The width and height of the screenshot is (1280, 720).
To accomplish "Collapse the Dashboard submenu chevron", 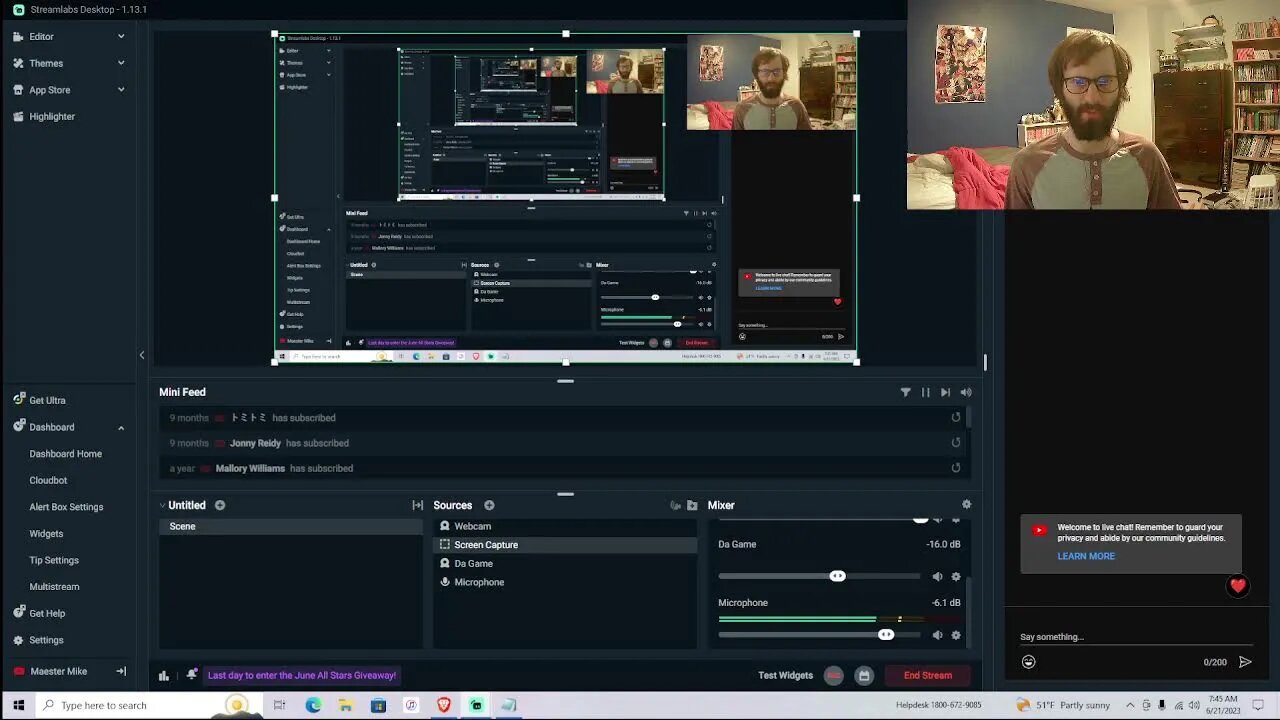I will [x=121, y=428].
